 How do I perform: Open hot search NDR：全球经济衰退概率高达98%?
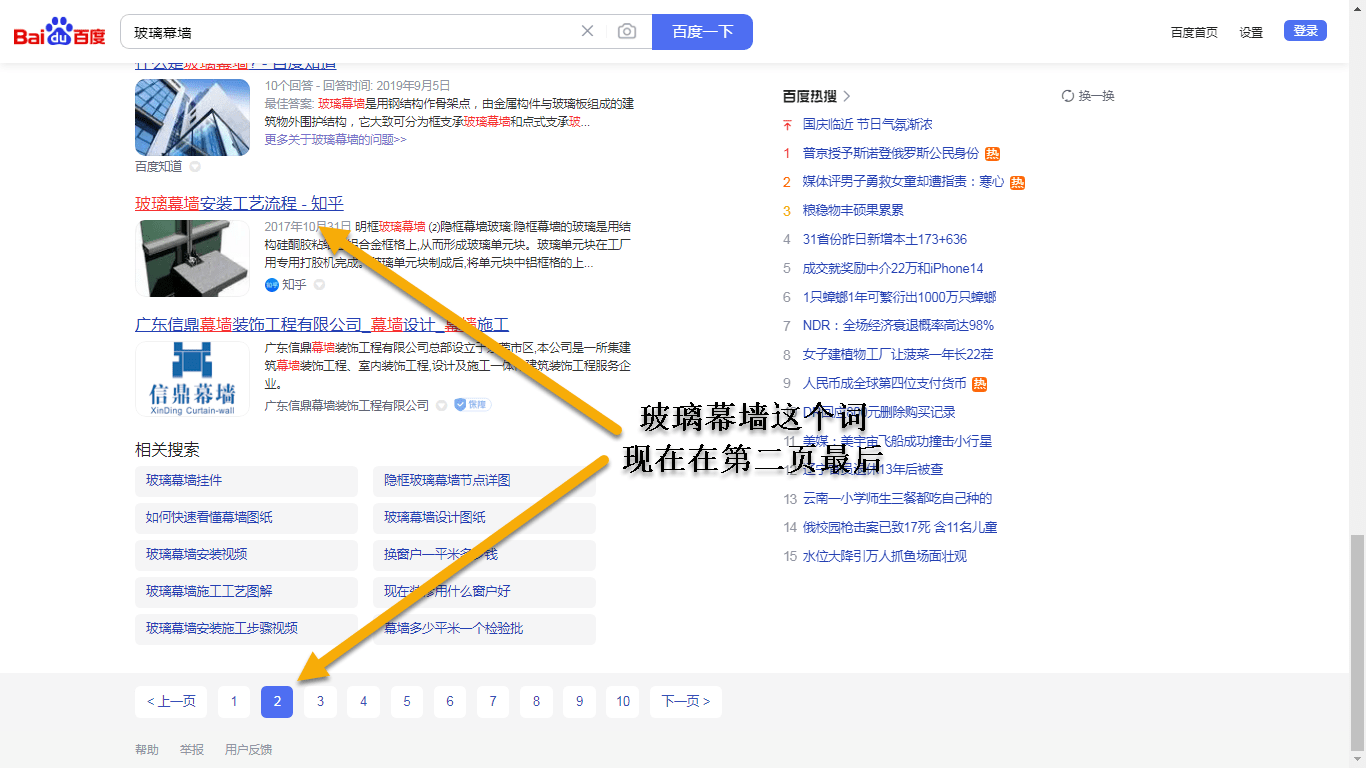898,326
